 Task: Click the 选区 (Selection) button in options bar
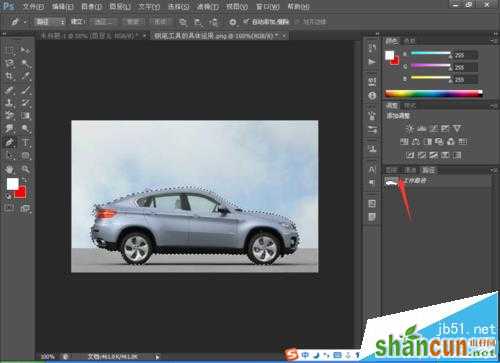(x=105, y=22)
